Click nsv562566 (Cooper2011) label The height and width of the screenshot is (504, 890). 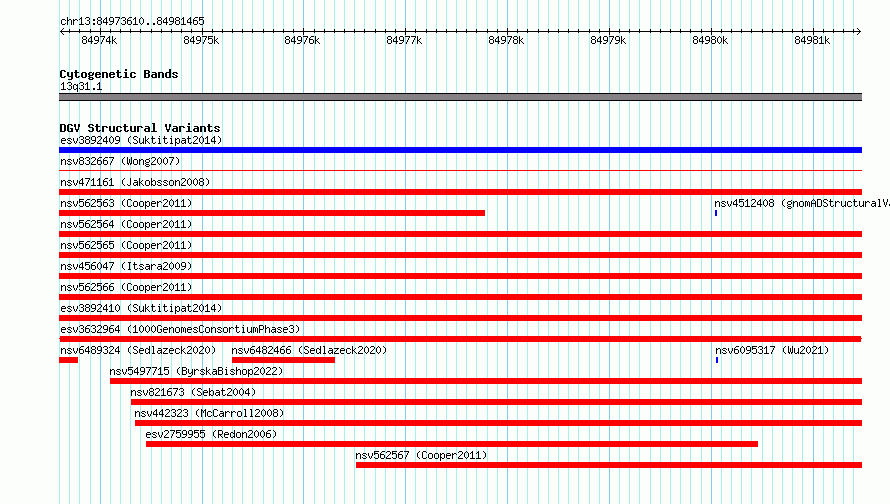point(126,287)
